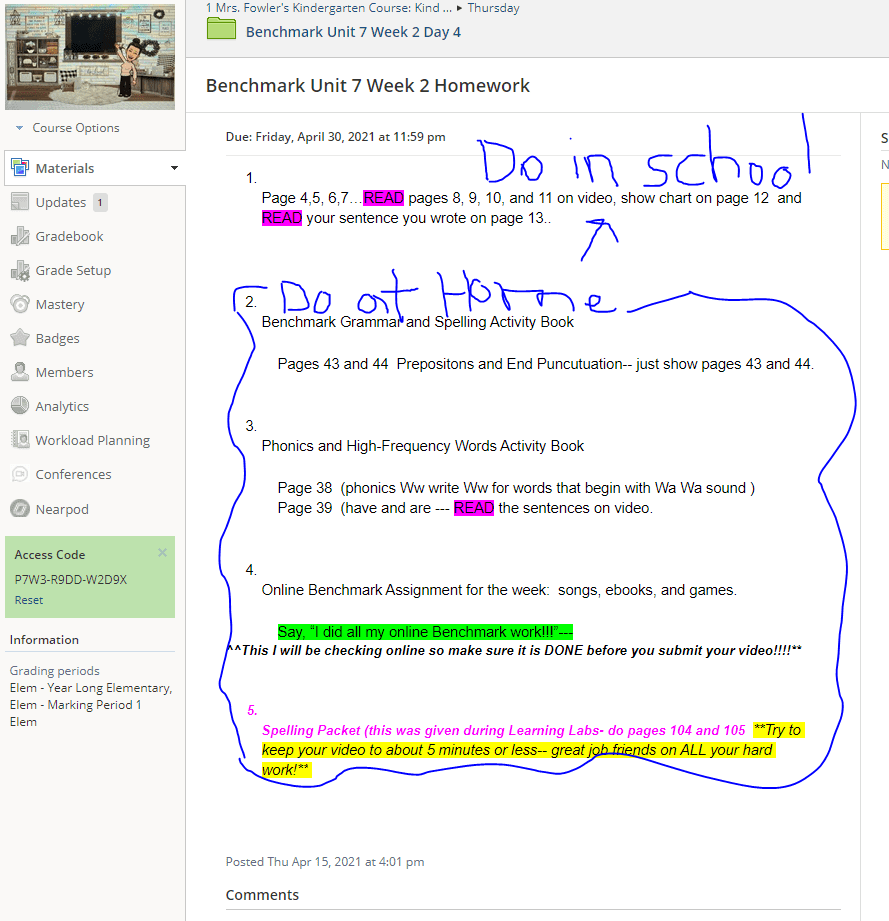Open the Gradebook section
Screen dimensions: 889x921
69,237
